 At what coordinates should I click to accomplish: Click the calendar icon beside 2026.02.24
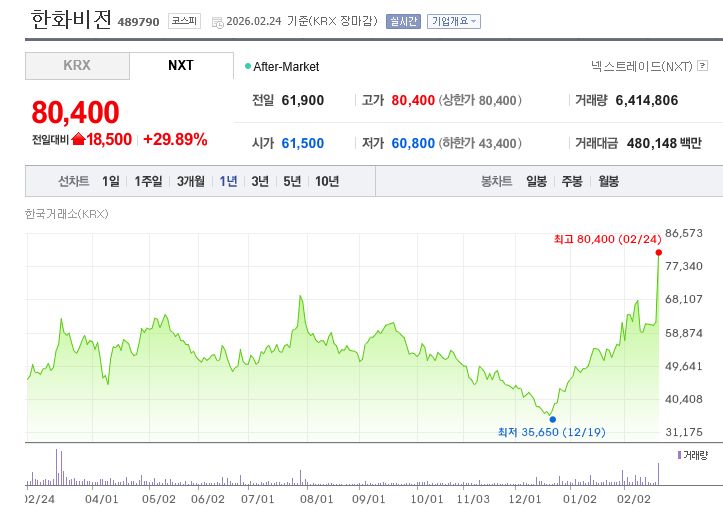(x=217, y=22)
